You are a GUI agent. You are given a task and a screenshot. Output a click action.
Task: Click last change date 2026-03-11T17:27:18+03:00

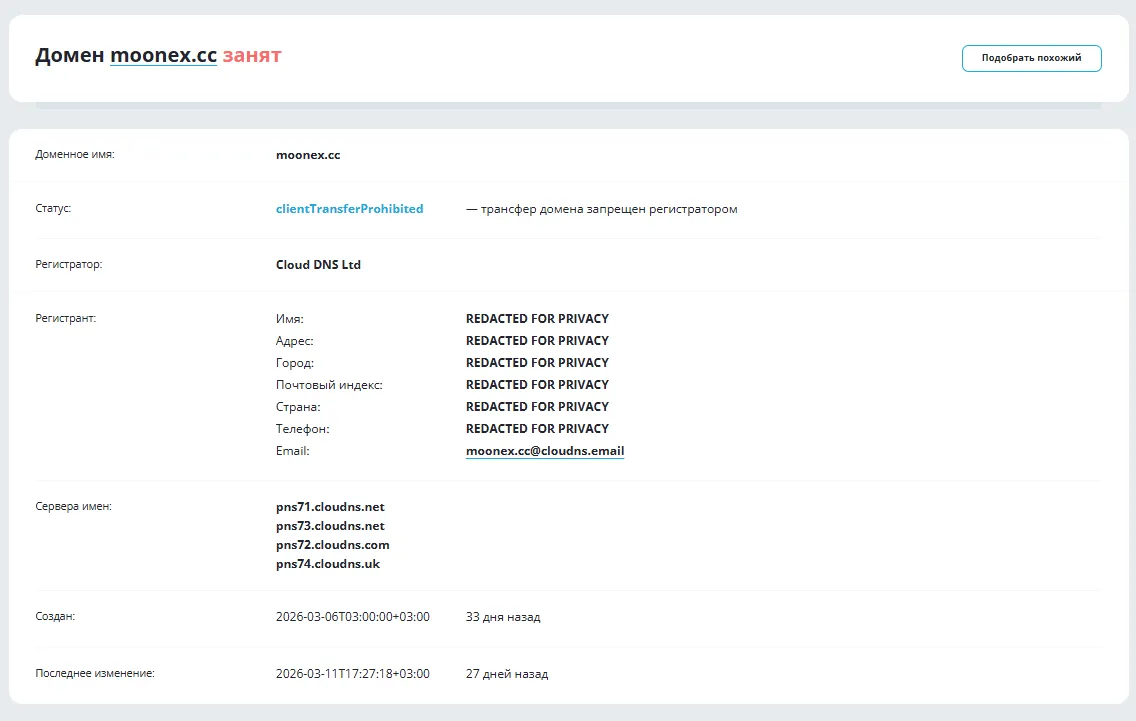point(353,674)
